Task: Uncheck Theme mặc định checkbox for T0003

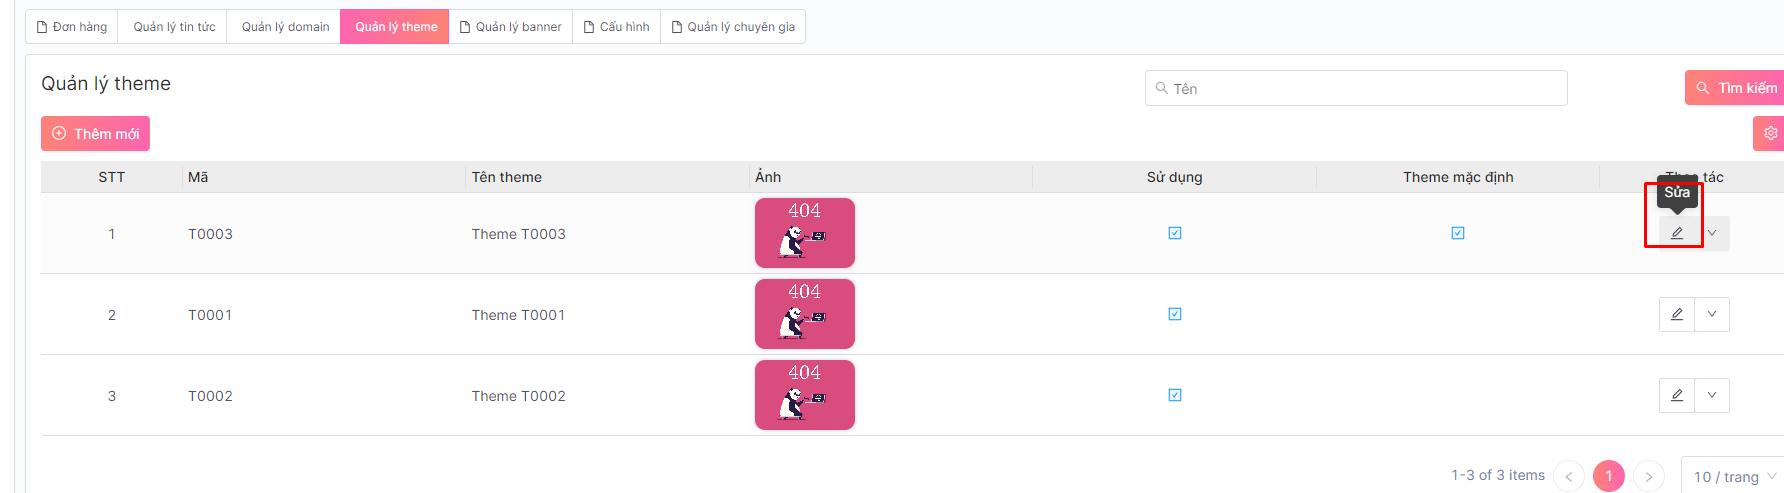Action: click(x=1458, y=233)
